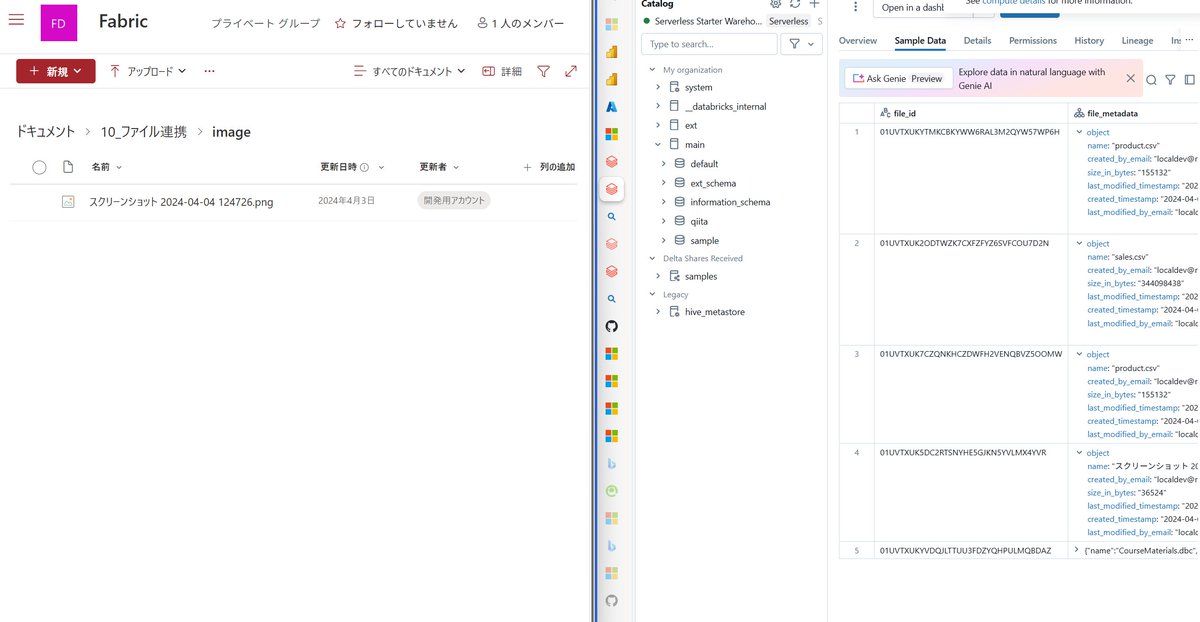
Task: Refresh the Catalog tree
Action: point(795,4)
